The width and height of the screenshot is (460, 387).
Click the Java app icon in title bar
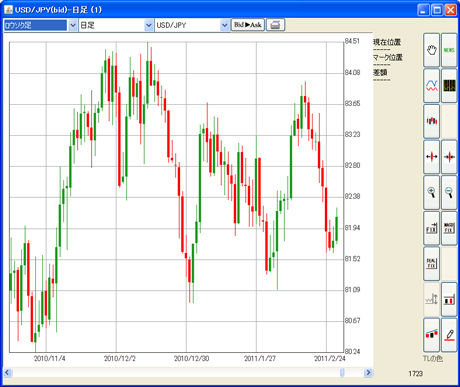point(8,9)
